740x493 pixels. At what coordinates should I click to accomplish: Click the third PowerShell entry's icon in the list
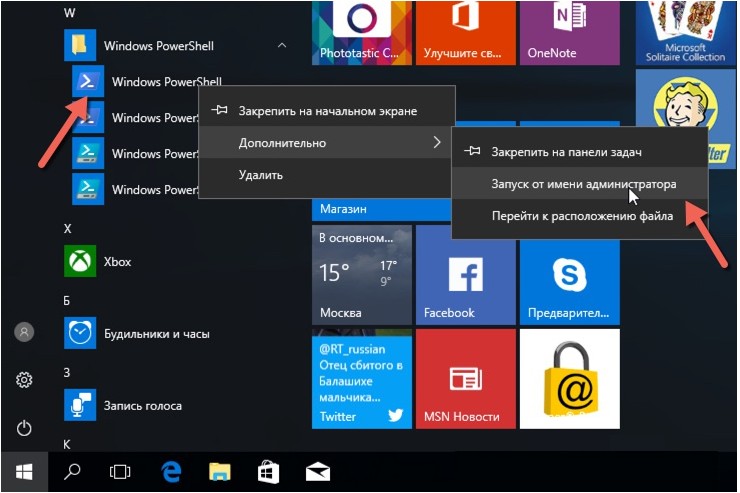pyautogui.click(x=88, y=153)
